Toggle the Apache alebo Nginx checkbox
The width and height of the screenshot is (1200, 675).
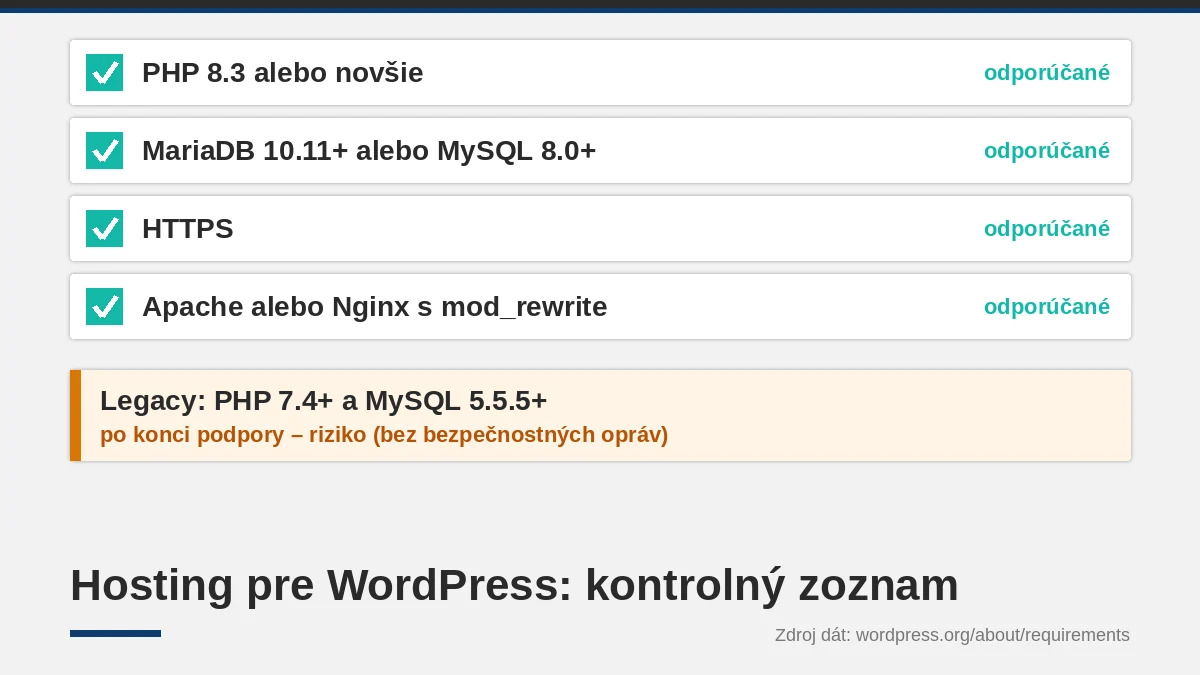[104, 307]
